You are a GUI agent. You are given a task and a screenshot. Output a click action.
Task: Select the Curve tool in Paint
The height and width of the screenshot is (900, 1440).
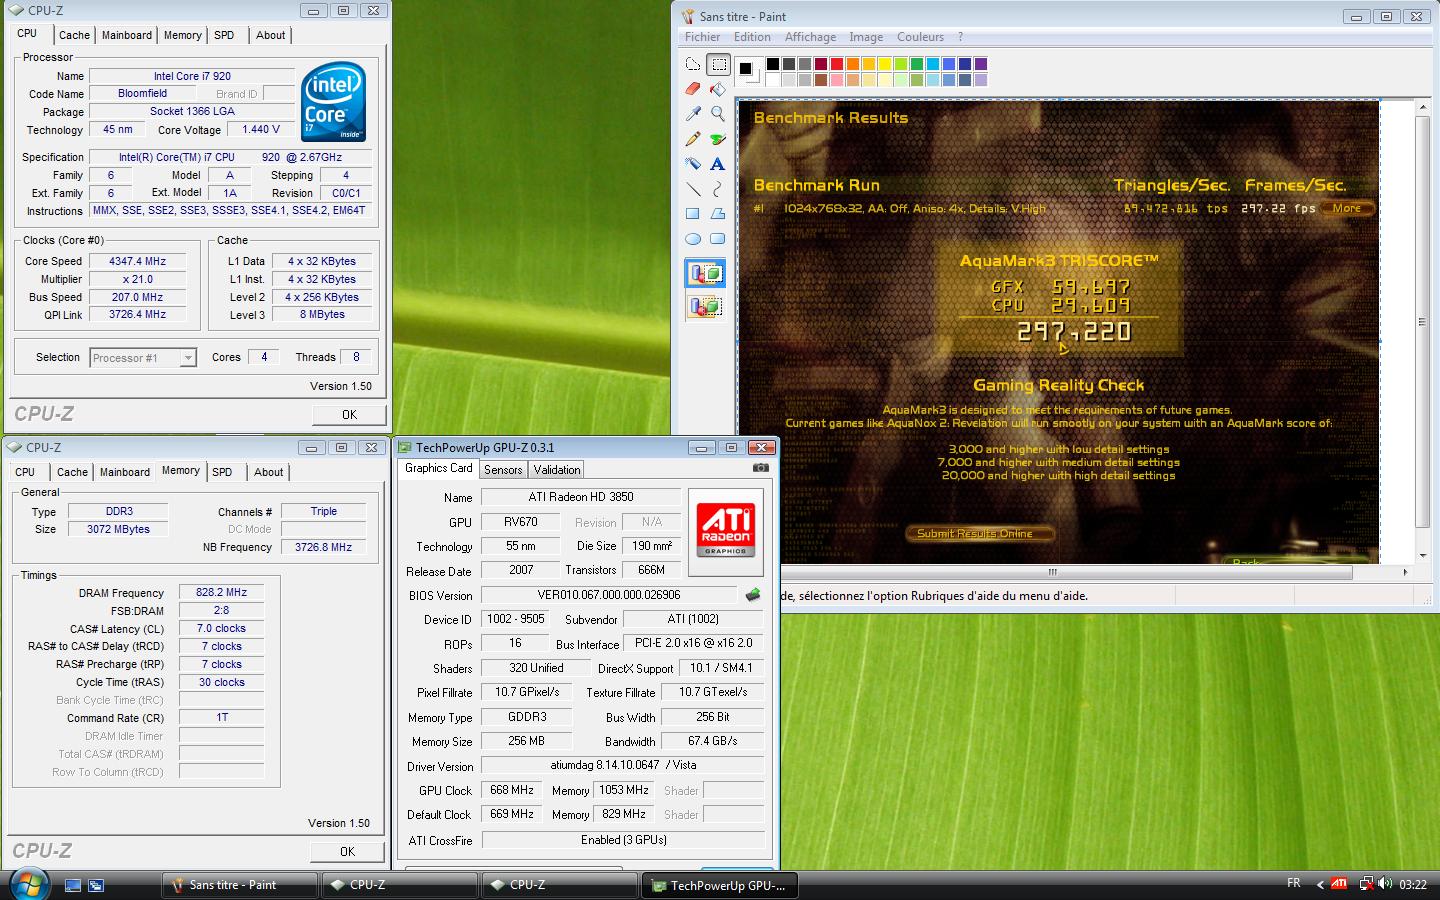718,189
